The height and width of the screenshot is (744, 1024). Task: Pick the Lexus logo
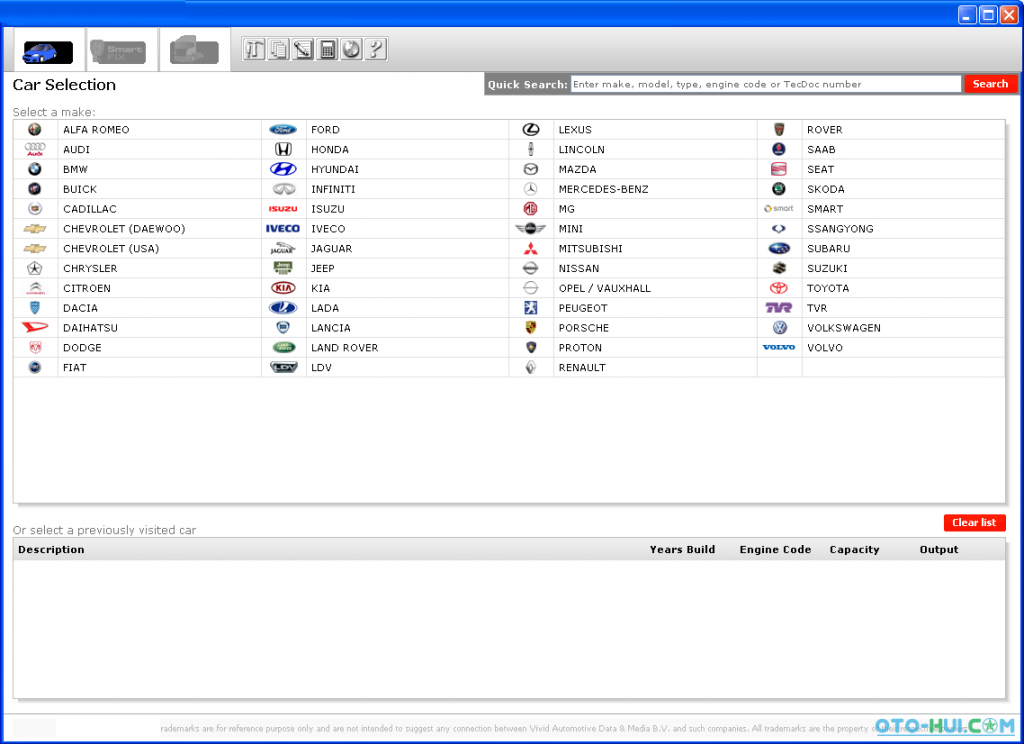[531, 129]
